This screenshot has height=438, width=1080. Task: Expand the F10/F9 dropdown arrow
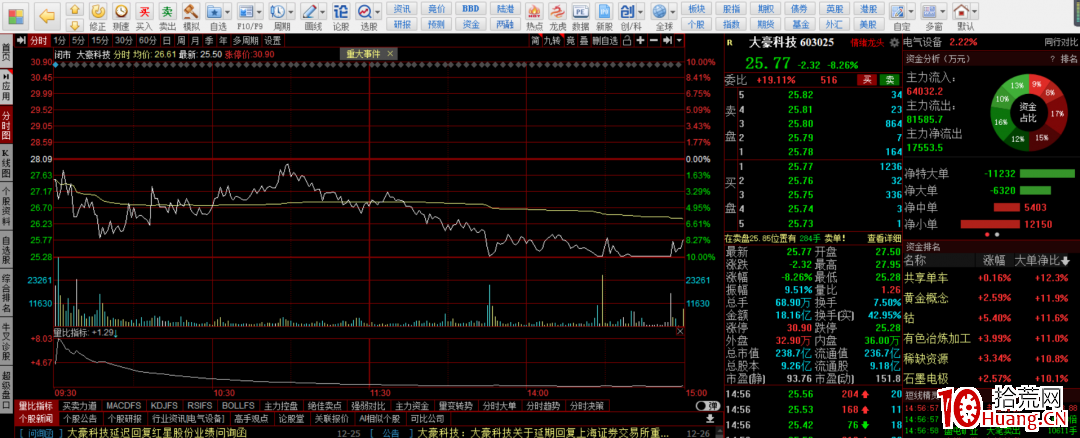pos(258,12)
